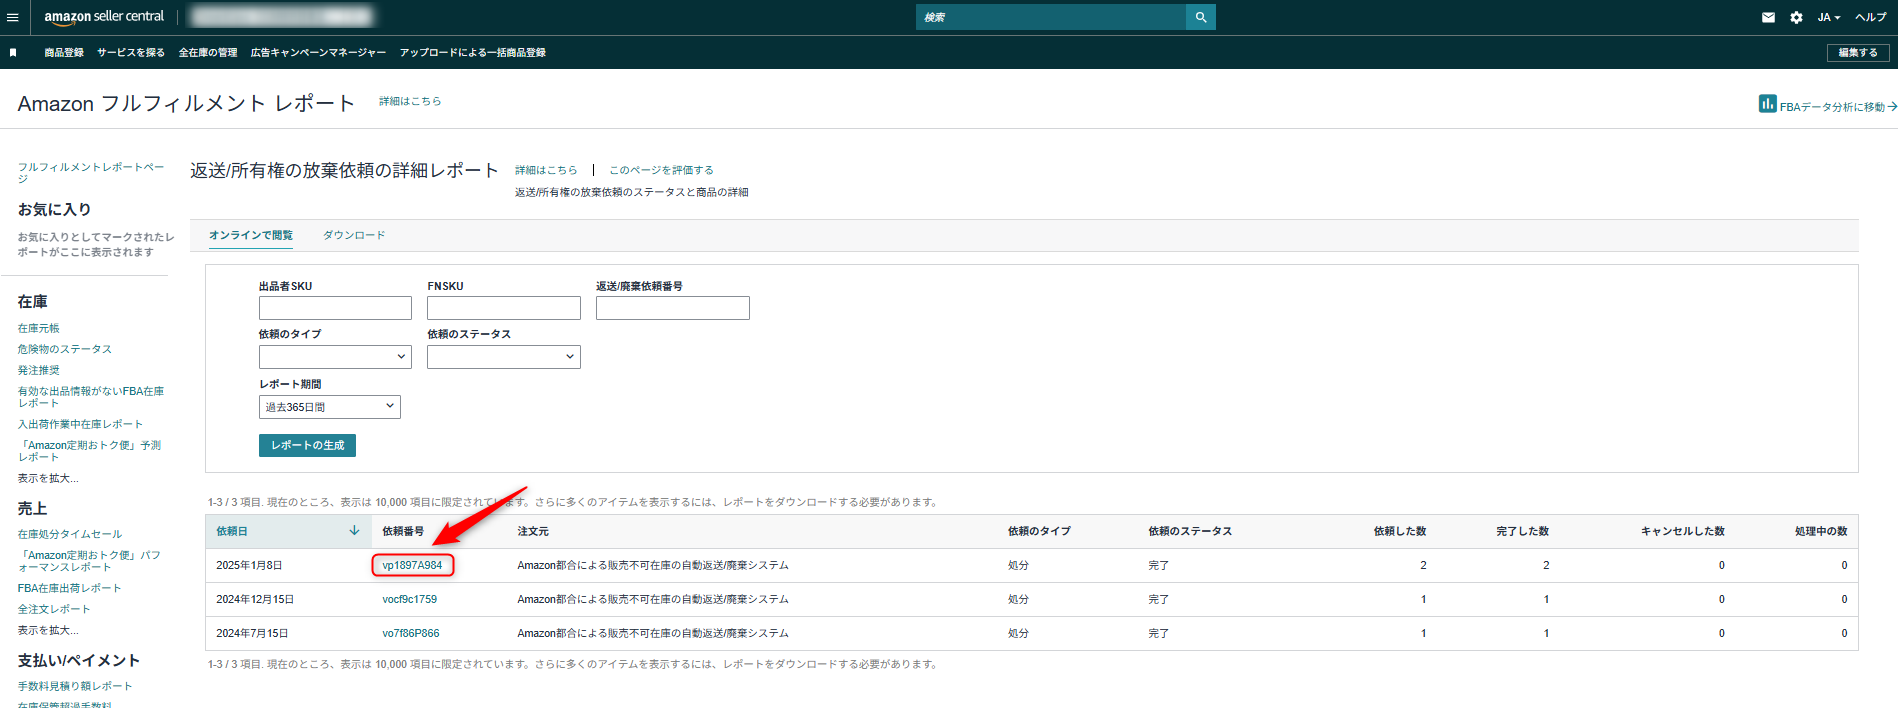Open request number vo7f86P866

click(411, 633)
